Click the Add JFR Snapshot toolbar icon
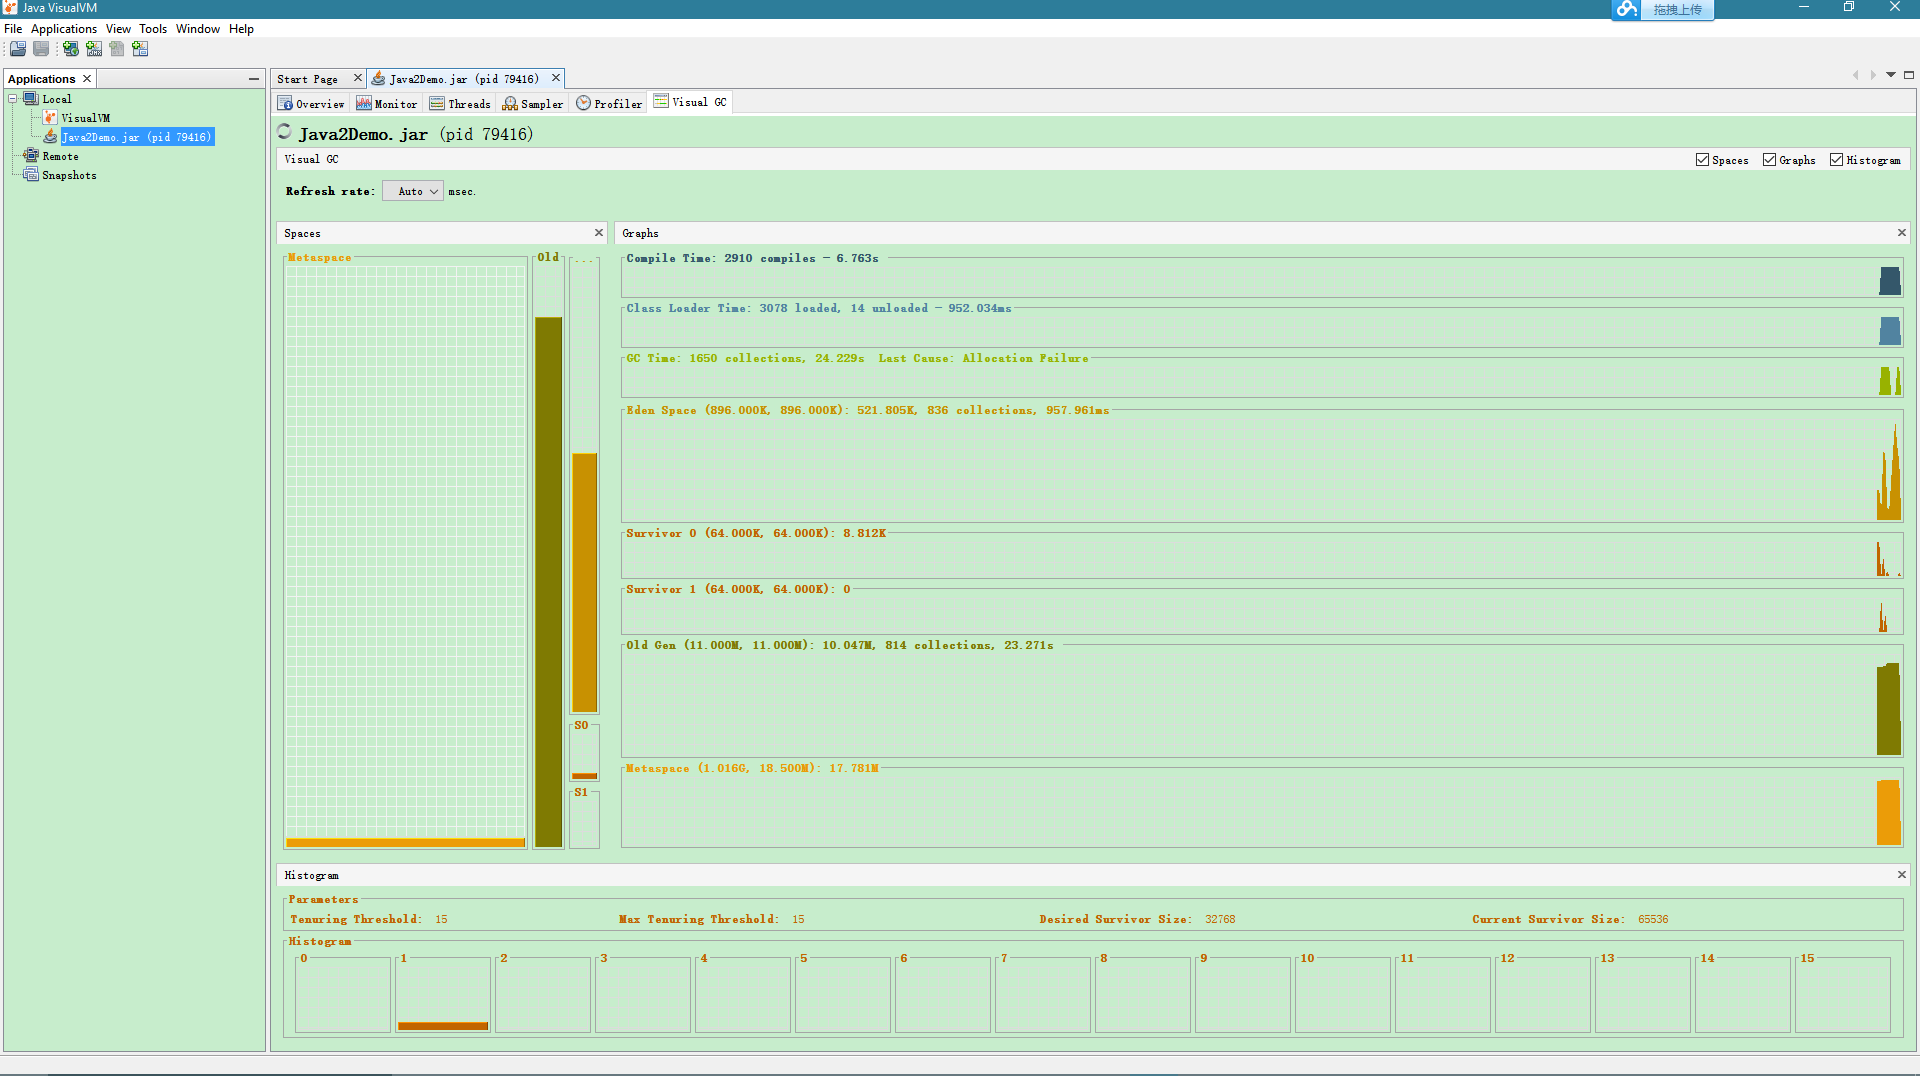 coord(140,49)
